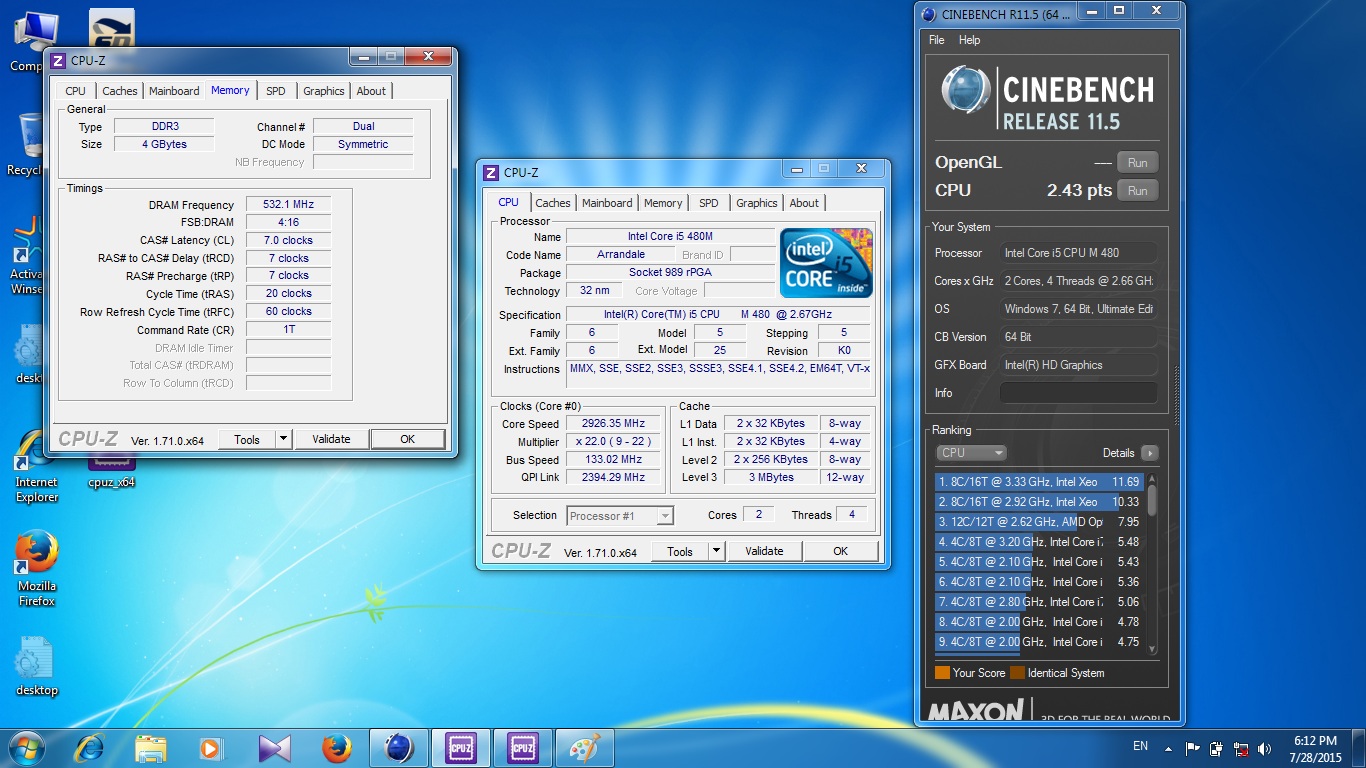Open Graphics tab in front CPU-Z window
The height and width of the screenshot is (768, 1366).
(757, 203)
